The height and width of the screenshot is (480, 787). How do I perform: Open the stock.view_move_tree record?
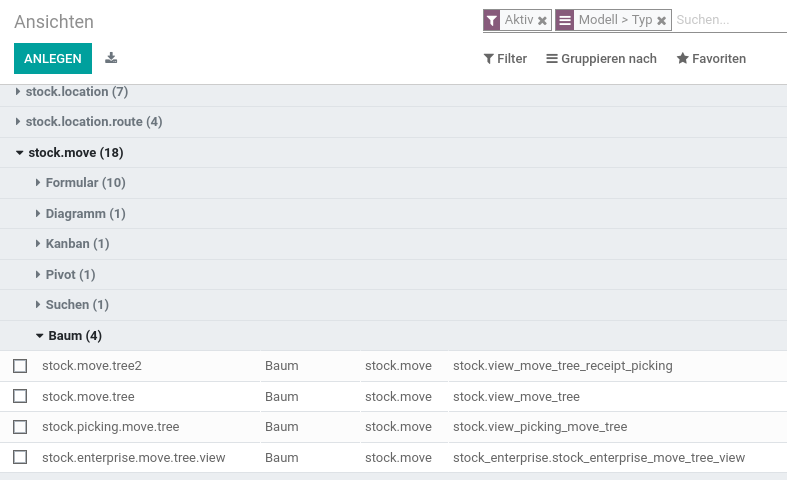click(516, 397)
